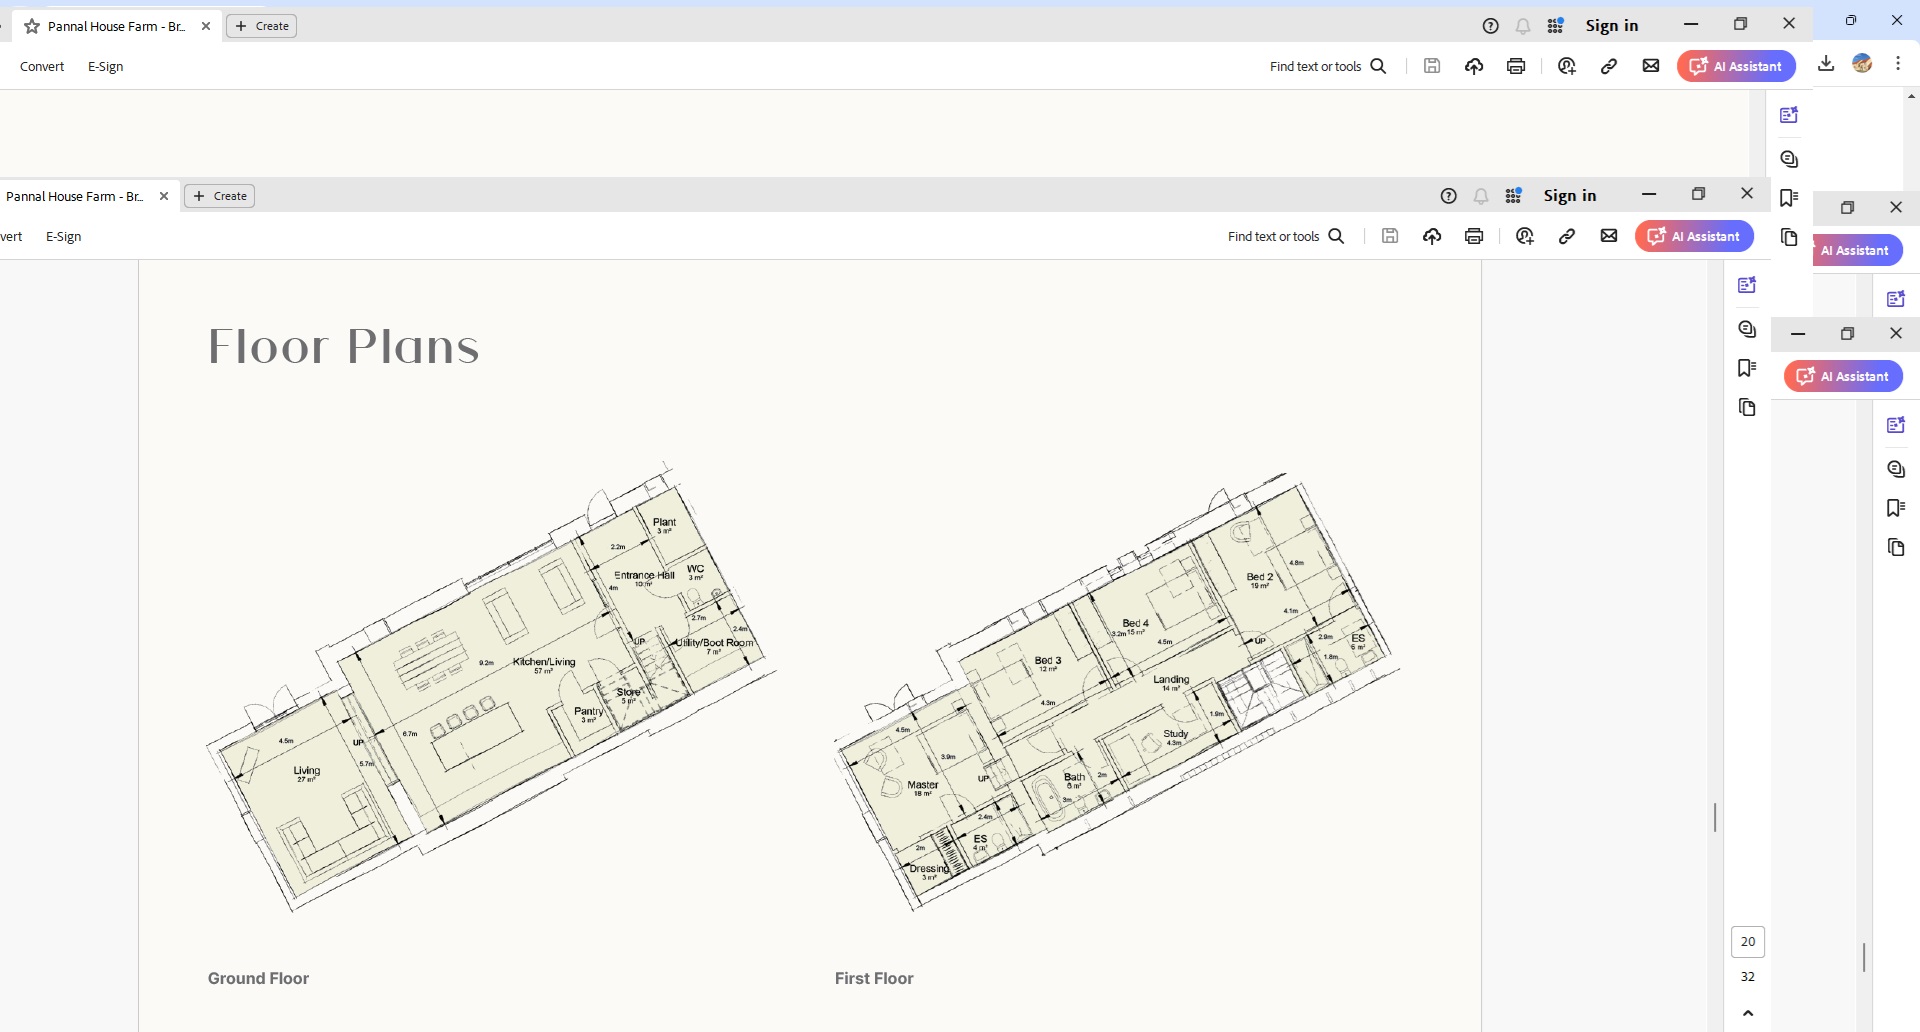The image size is (1920, 1032).
Task: Click Find text or tools in the front window
Action: tap(1286, 236)
